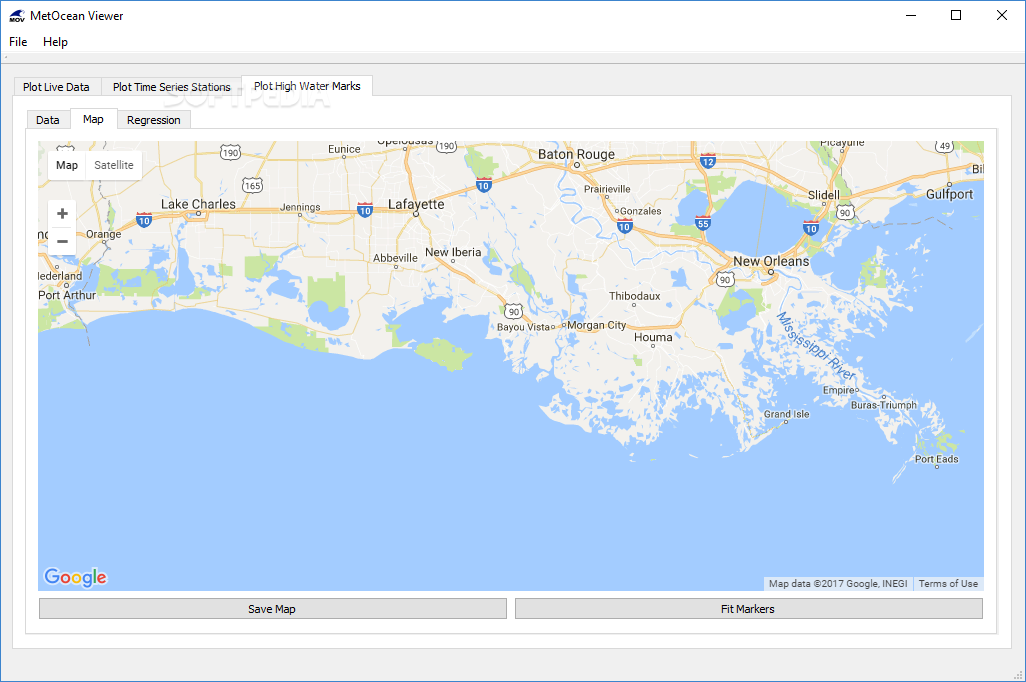Click the Prairieville map label
Image resolution: width=1026 pixels, height=682 pixels.
pos(607,189)
